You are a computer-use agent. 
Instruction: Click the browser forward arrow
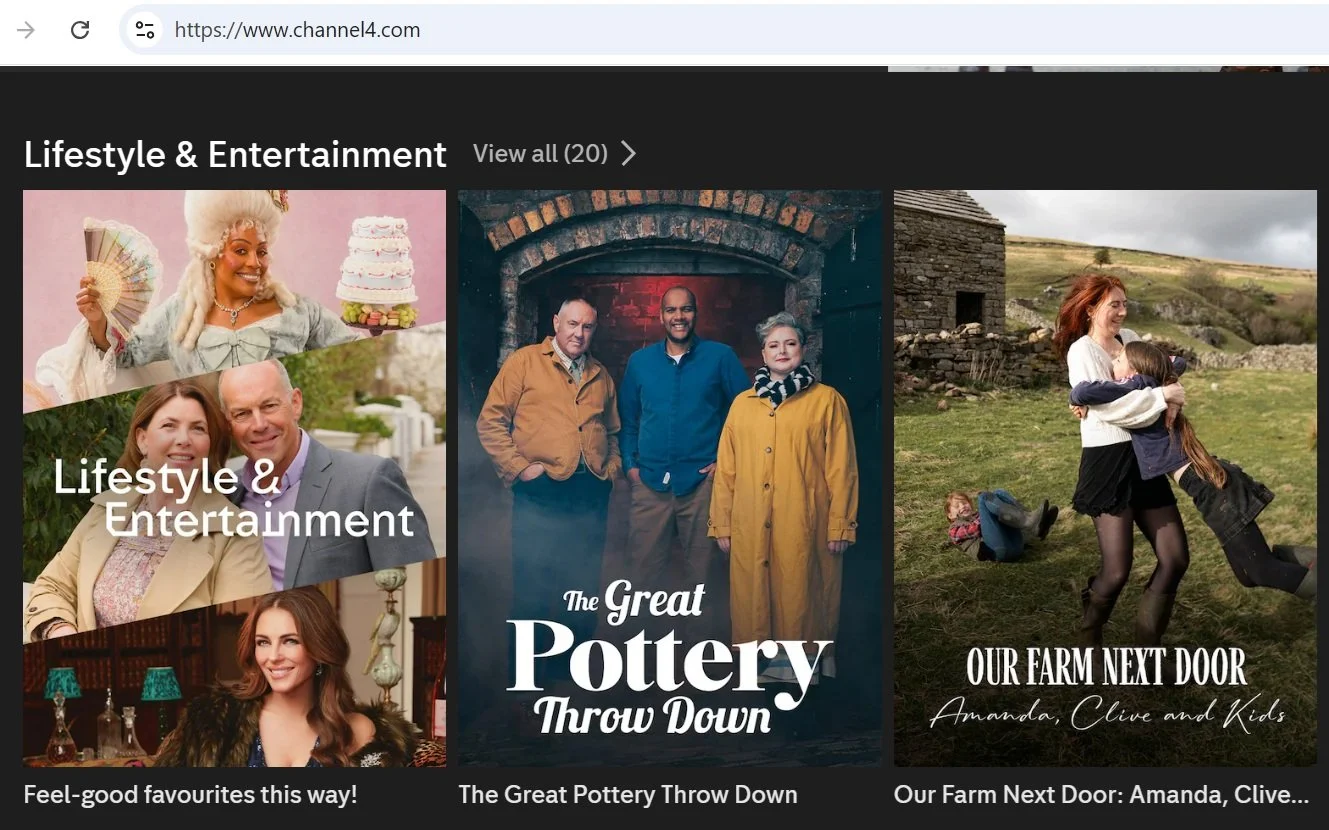[26, 30]
